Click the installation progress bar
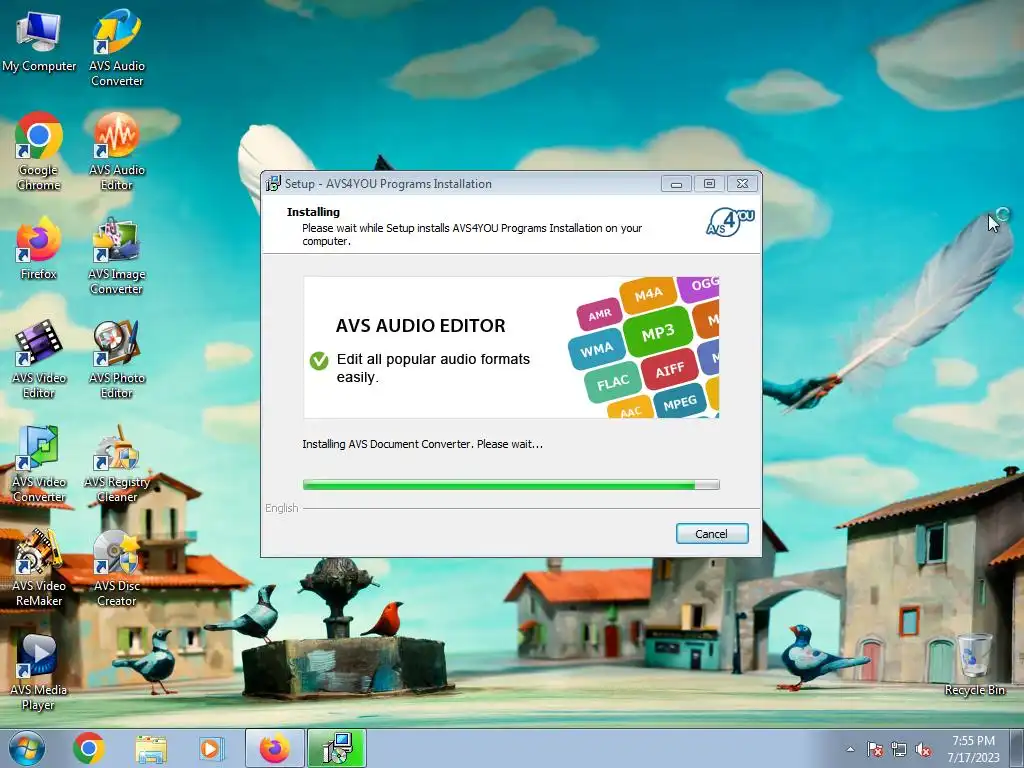The width and height of the screenshot is (1024, 768). (511, 485)
